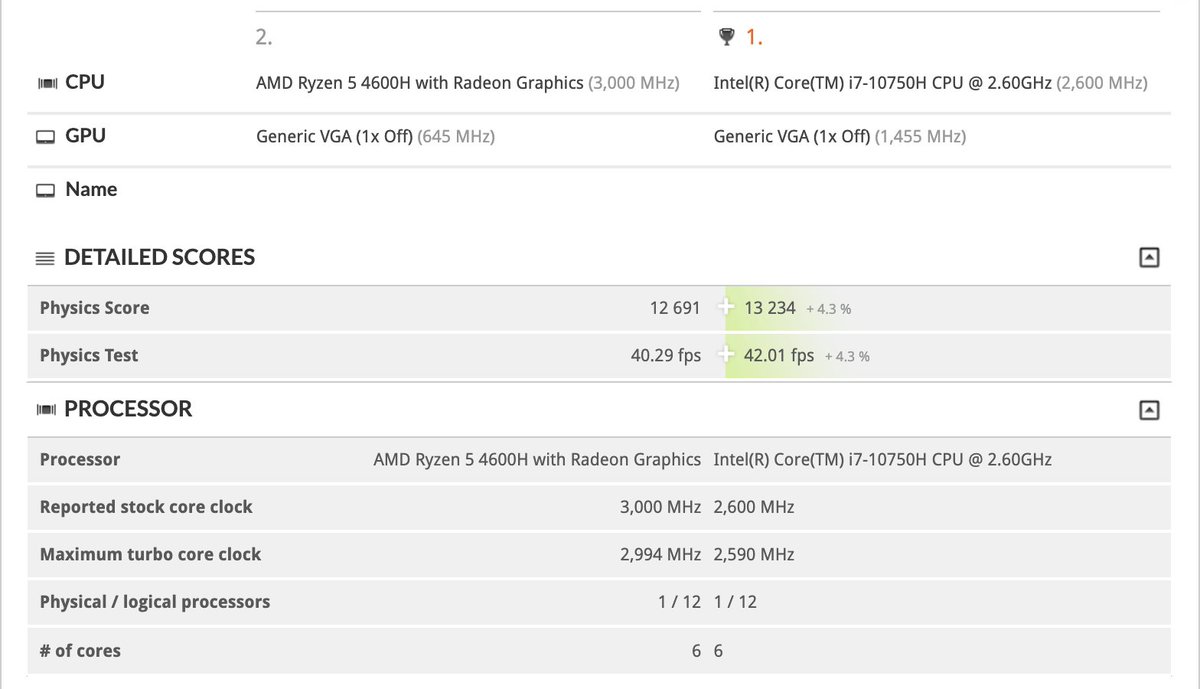Click Intel Core i7-10750H in CPU row

point(930,83)
